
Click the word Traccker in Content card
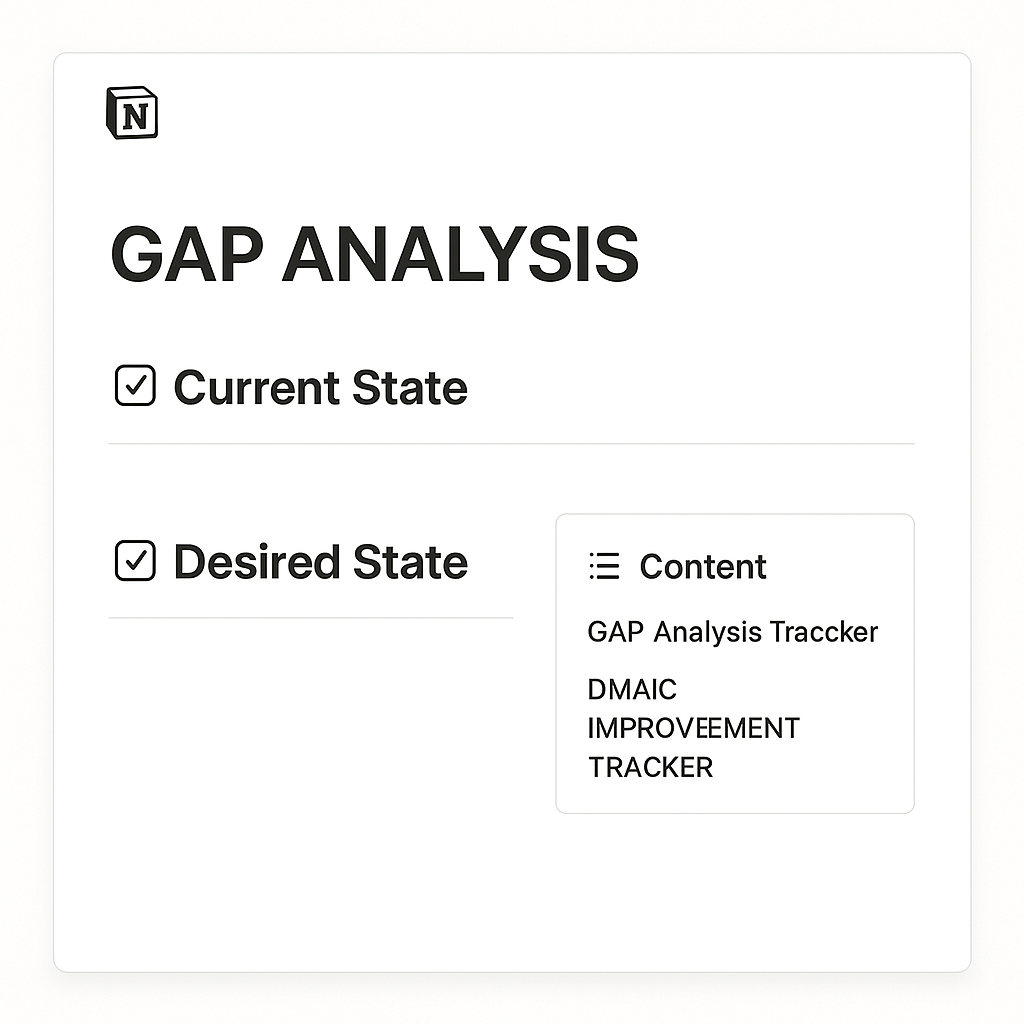coord(823,632)
